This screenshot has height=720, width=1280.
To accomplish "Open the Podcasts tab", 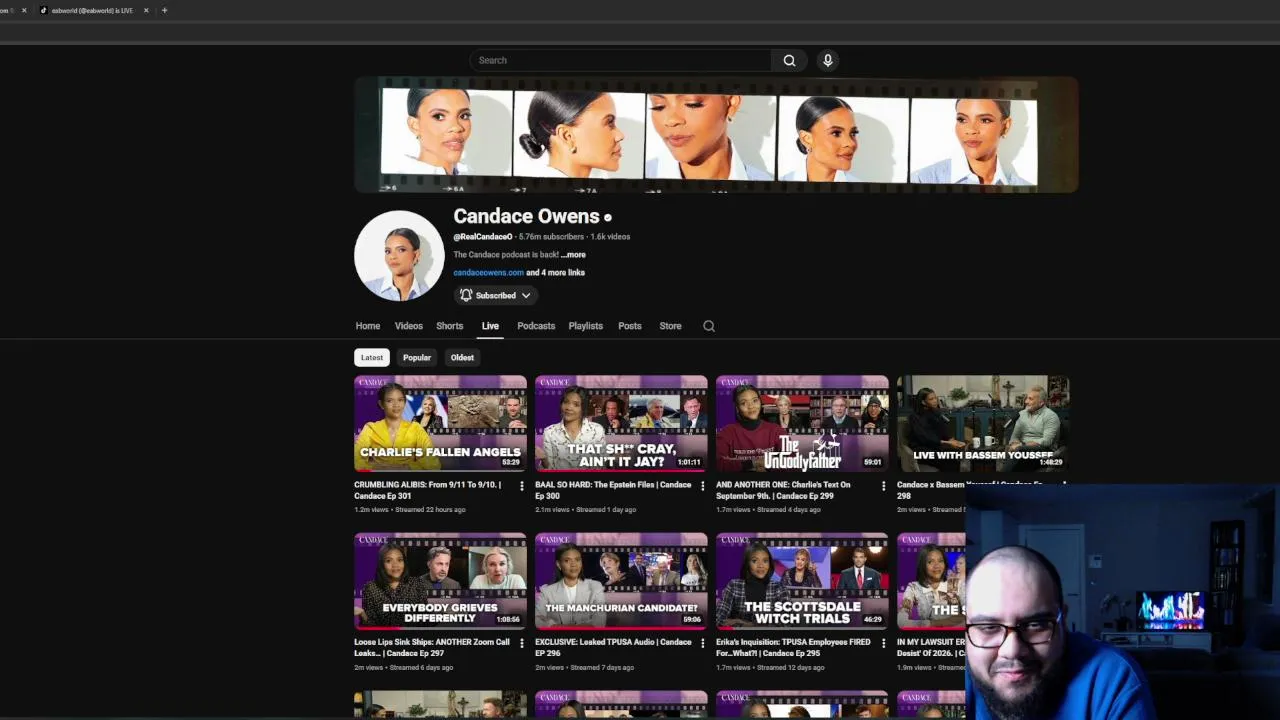I will point(536,326).
